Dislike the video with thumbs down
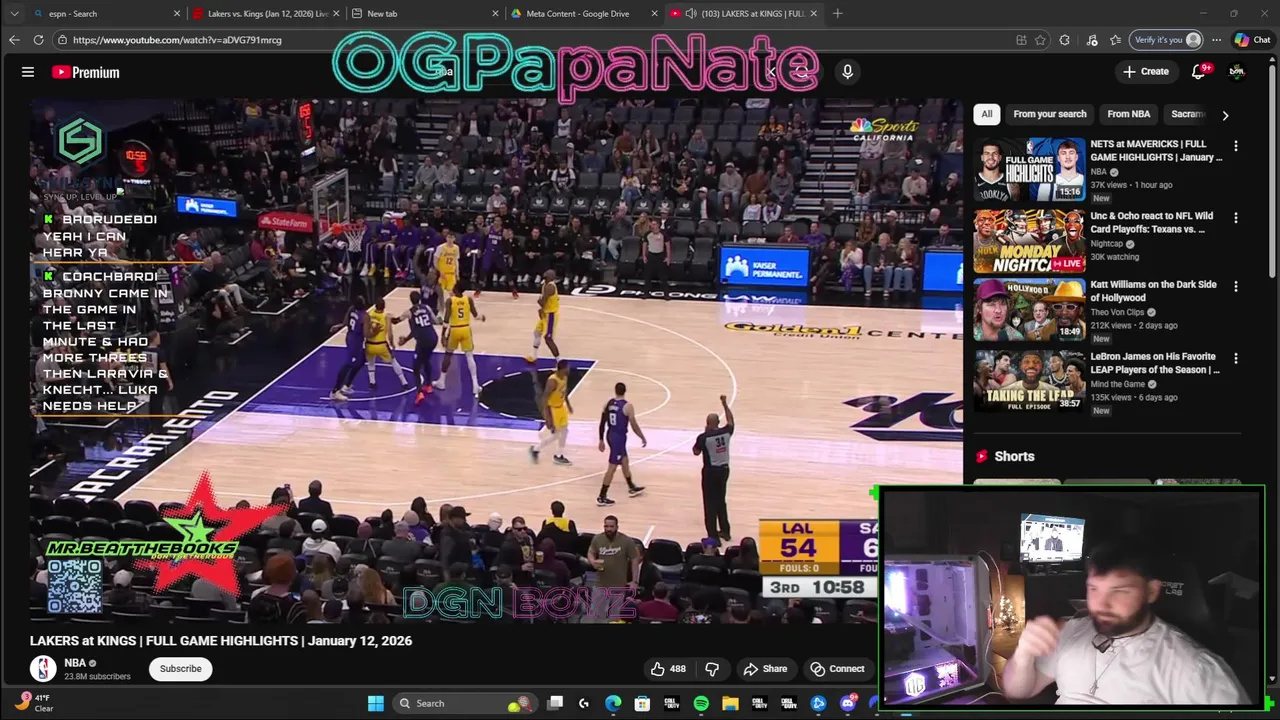Image resolution: width=1280 pixels, height=720 pixels. (x=712, y=668)
